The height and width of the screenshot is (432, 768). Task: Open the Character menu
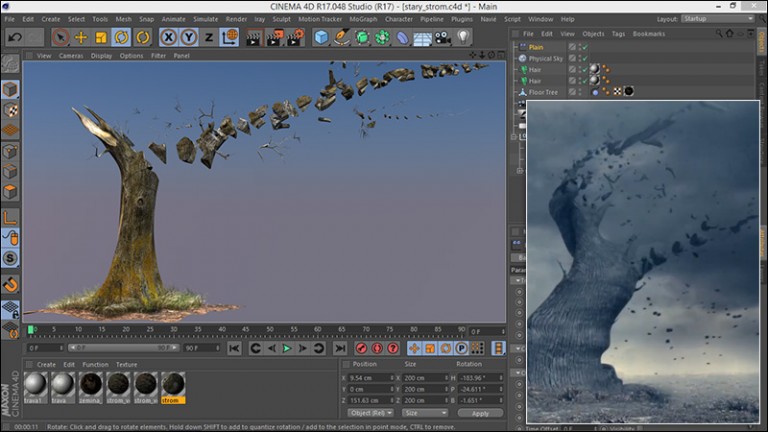[x=399, y=19]
